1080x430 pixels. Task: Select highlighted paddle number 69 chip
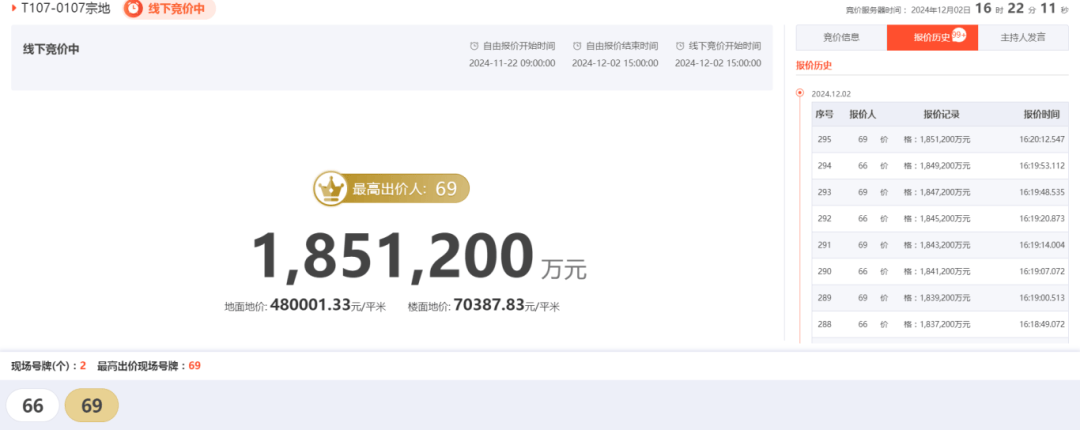click(92, 405)
